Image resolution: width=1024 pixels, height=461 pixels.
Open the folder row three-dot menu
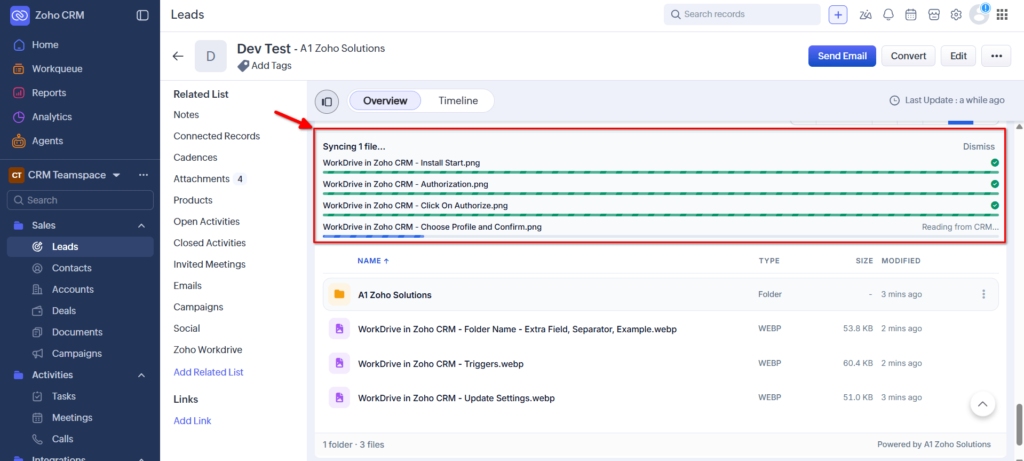tap(984, 294)
